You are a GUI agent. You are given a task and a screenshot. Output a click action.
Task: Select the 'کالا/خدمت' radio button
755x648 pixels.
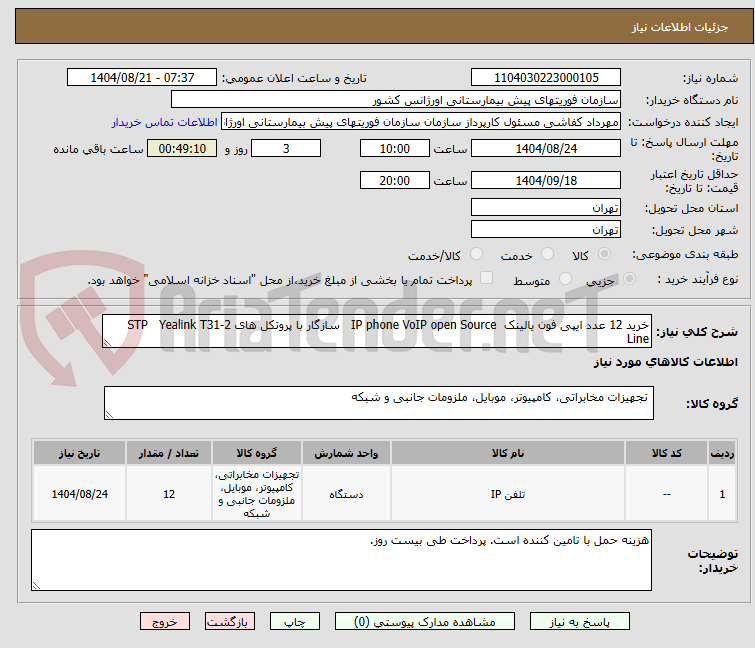pos(476,254)
